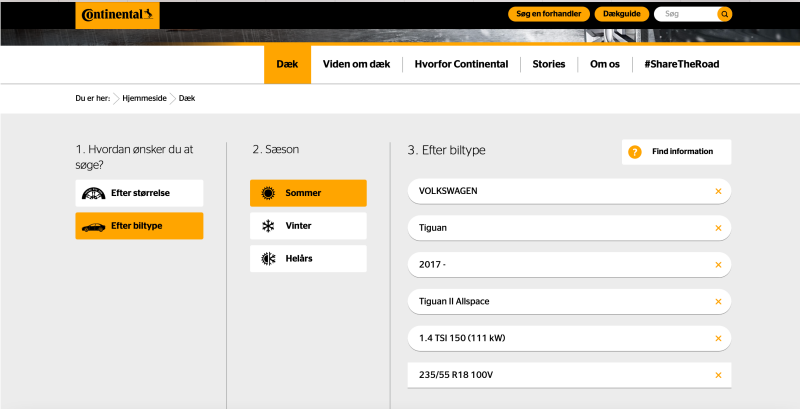This screenshot has height=409, width=800.
Task: Click the tire icon for Efter størrelse
Action: pos(93,193)
